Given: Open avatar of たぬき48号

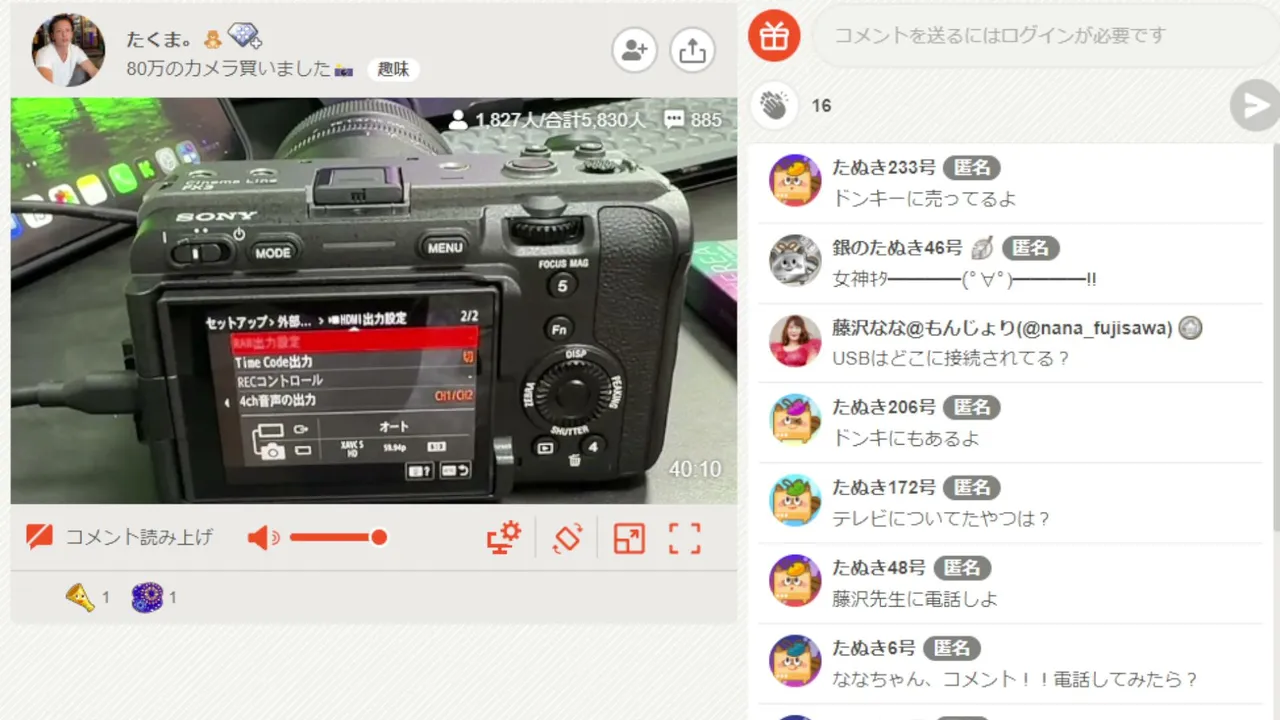Looking at the screenshot, I should (795, 581).
